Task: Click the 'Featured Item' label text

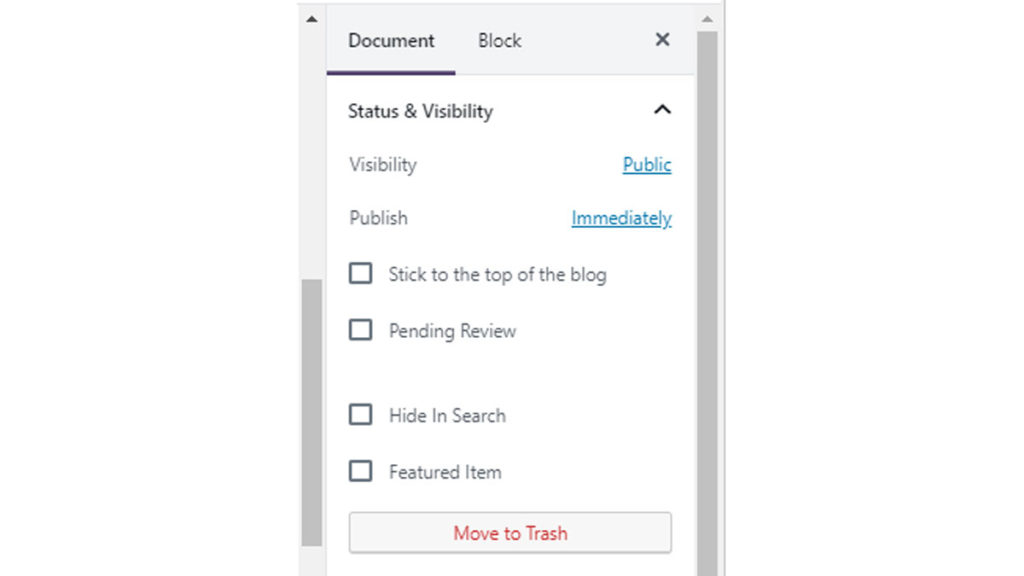Action: coord(445,472)
